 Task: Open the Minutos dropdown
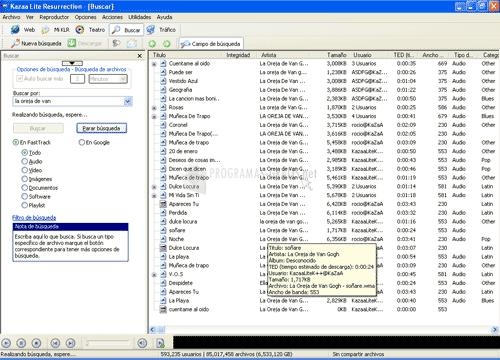(108, 79)
